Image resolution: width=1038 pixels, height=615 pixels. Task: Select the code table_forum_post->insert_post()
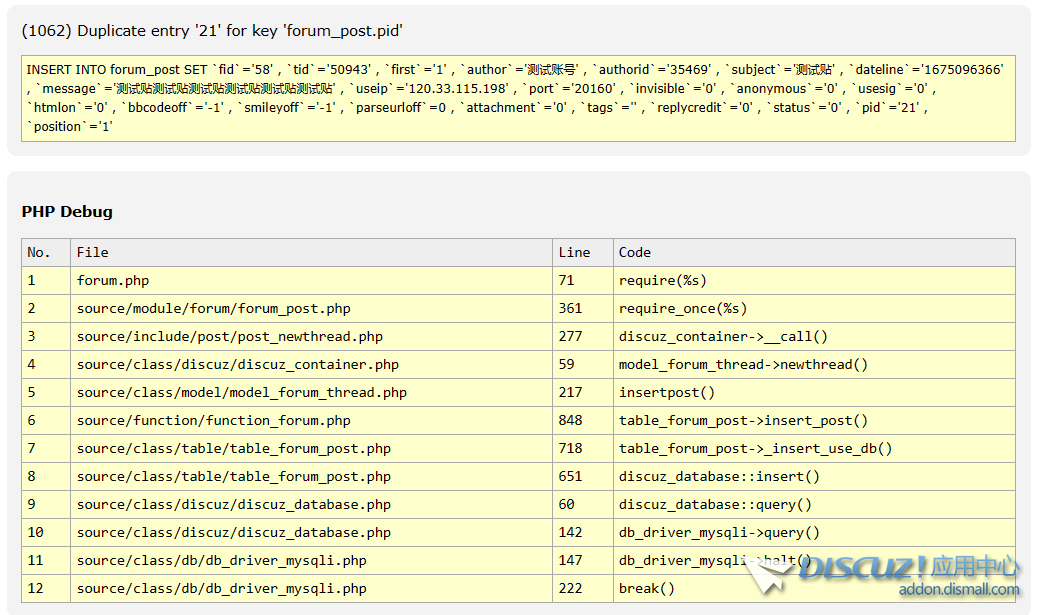(x=743, y=420)
